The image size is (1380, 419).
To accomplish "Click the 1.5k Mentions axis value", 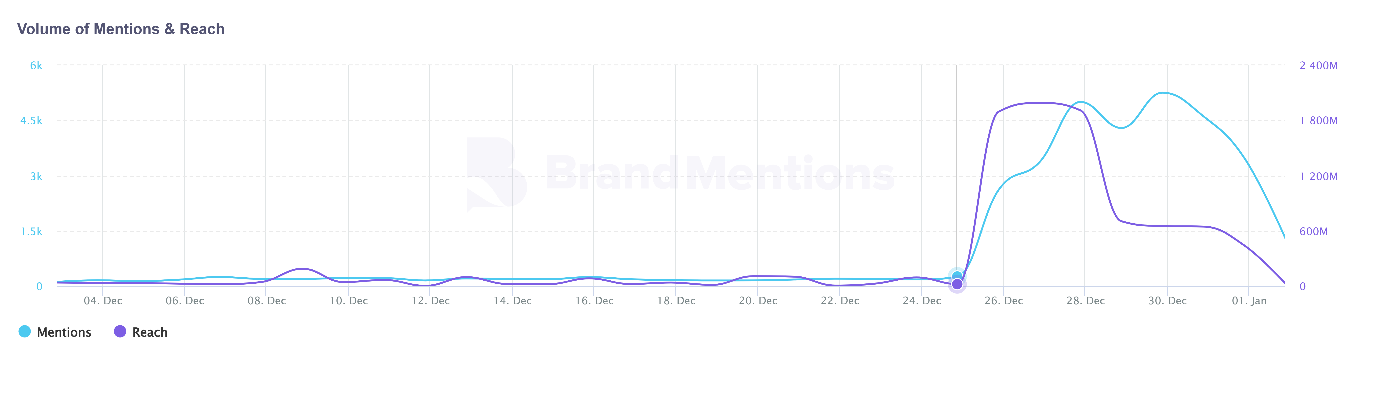I will click(x=31, y=231).
